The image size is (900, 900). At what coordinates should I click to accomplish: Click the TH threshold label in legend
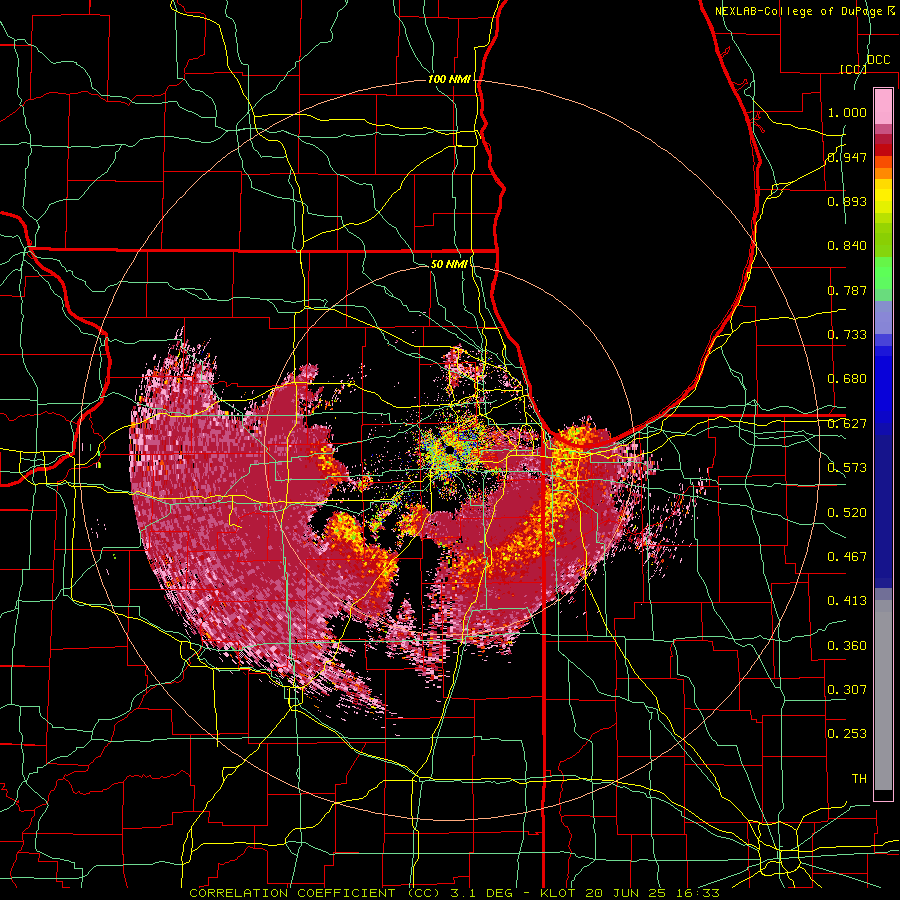click(859, 778)
